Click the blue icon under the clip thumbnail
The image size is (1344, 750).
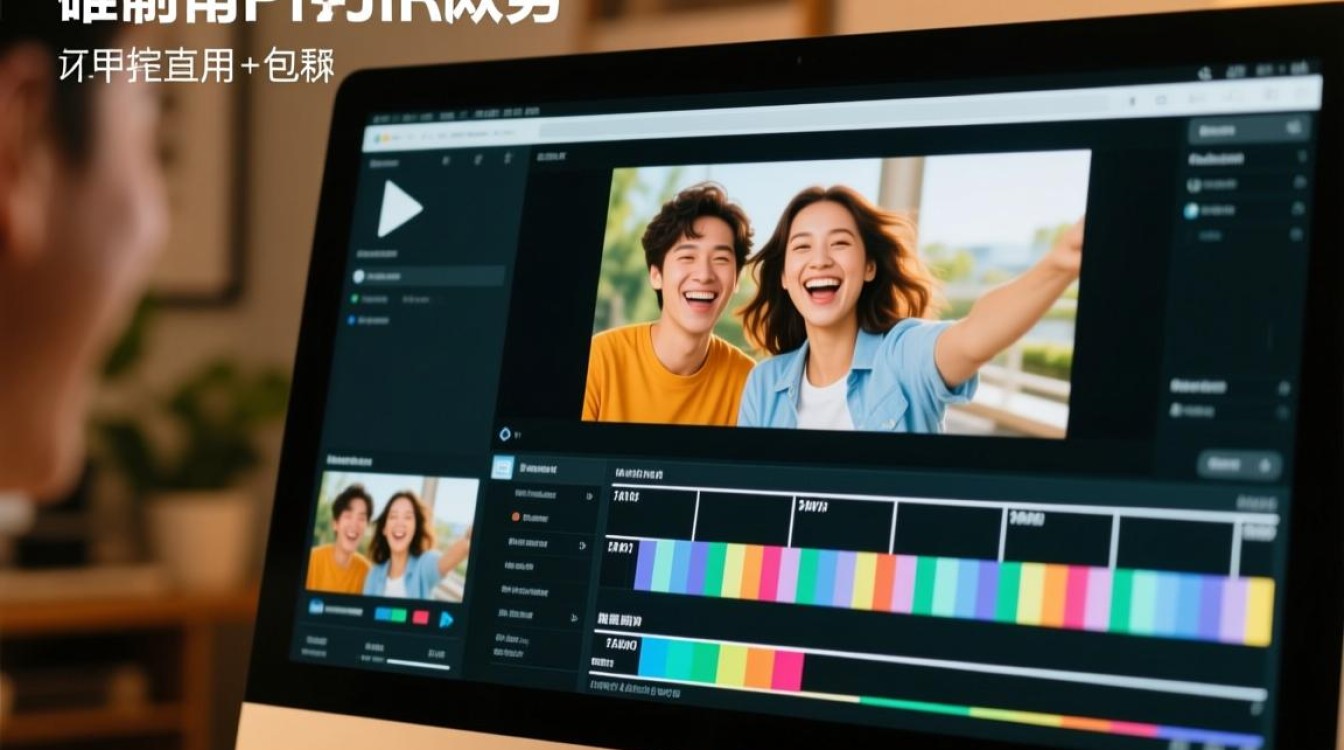tap(317, 606)
